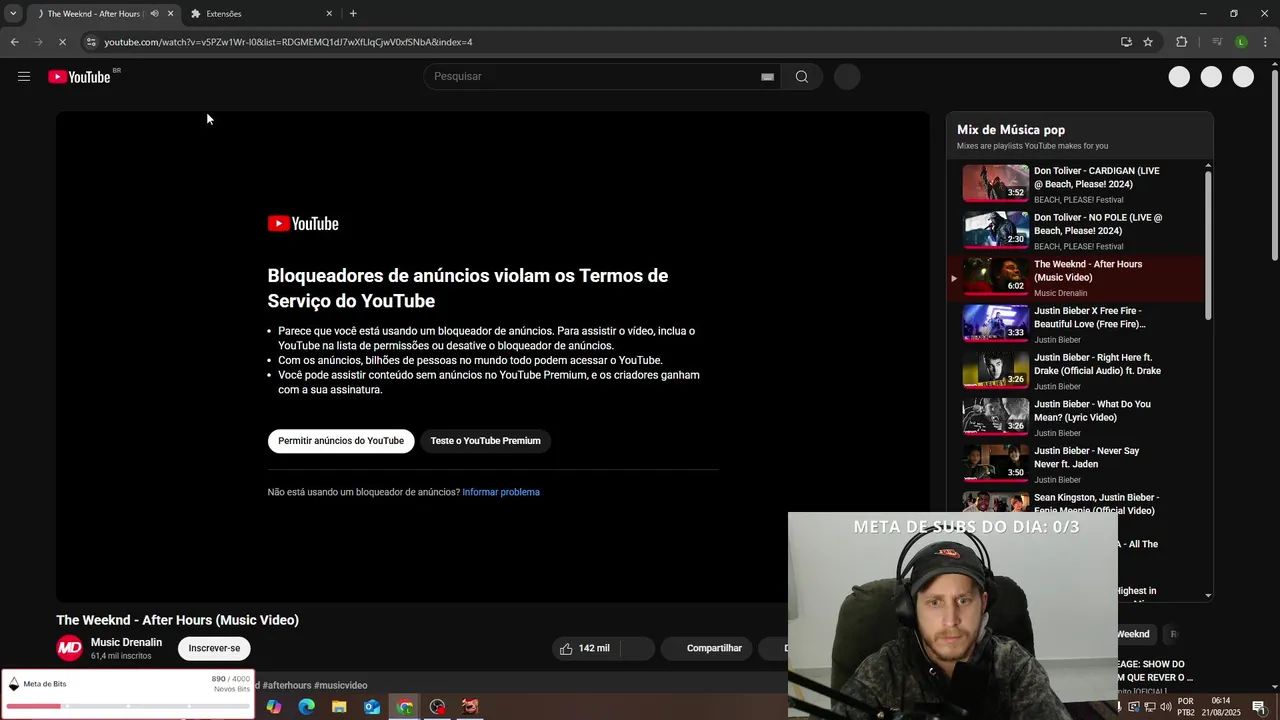Open Outlook from the taskbar

[x=372, y=707]
